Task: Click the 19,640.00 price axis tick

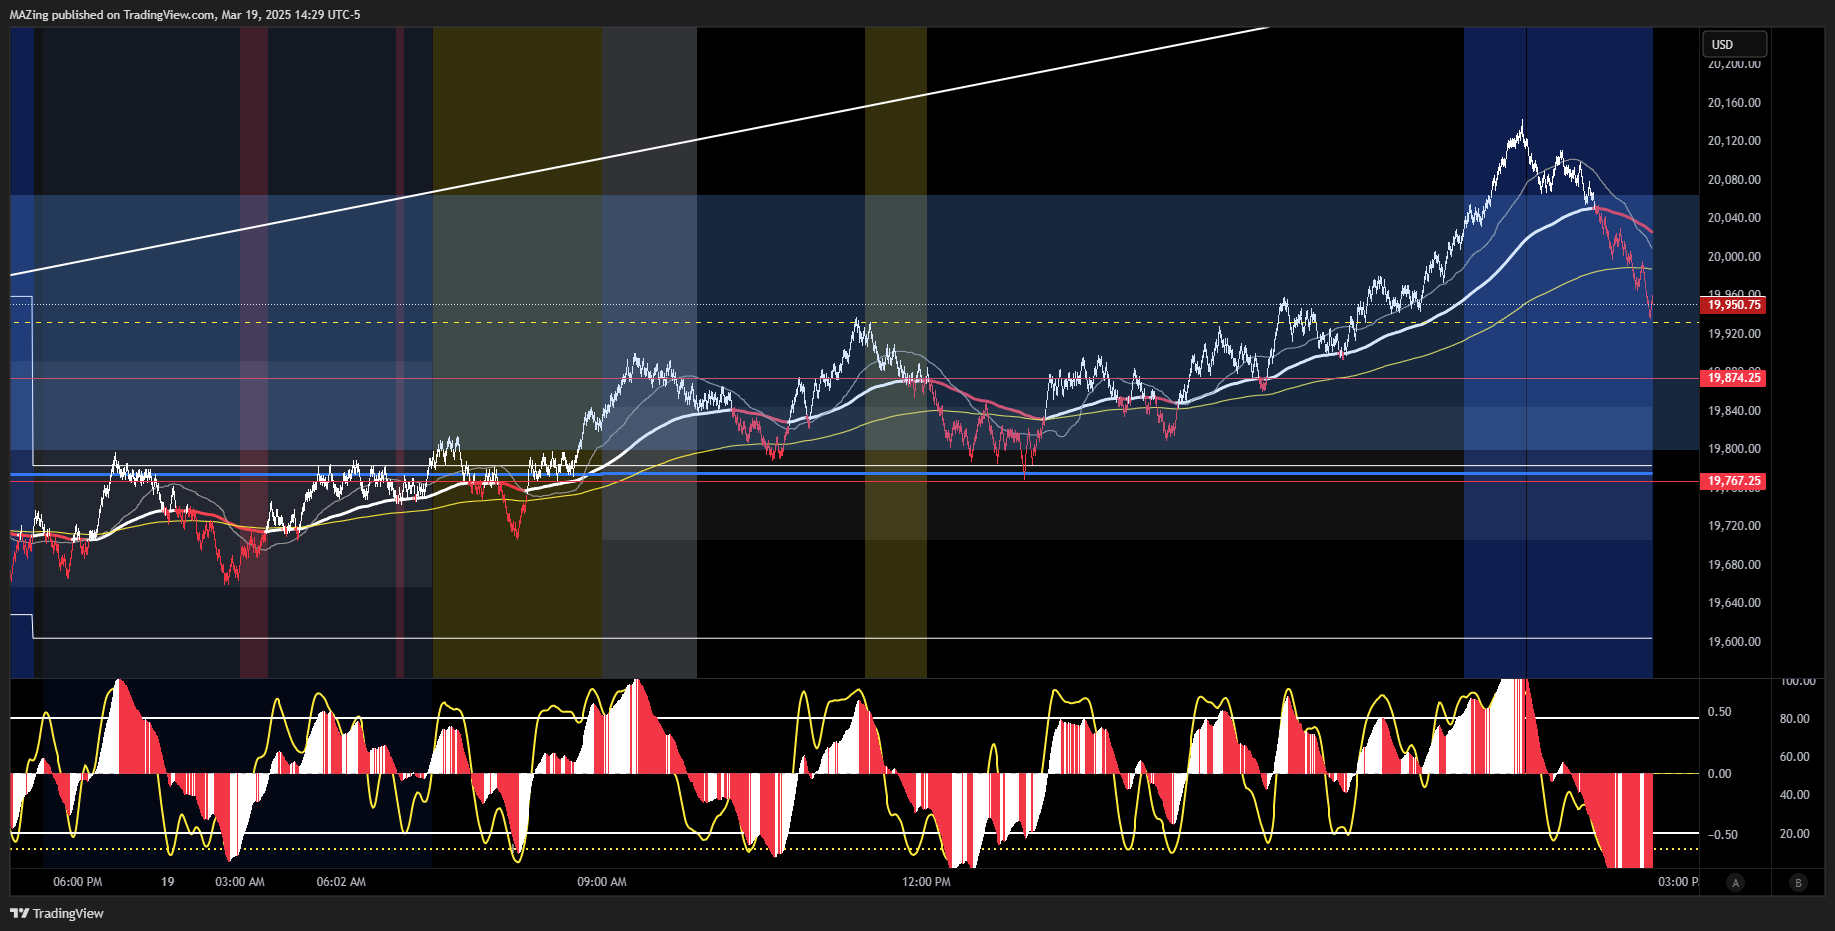Action: (1734, 603)
